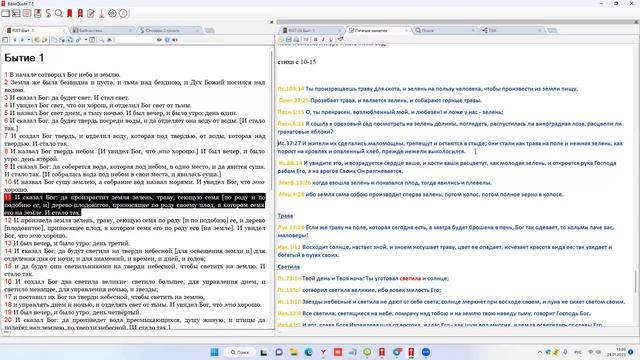The image size is (640, 360).
Task: Click the circular info icon in main toolbar
Action: 123,13
